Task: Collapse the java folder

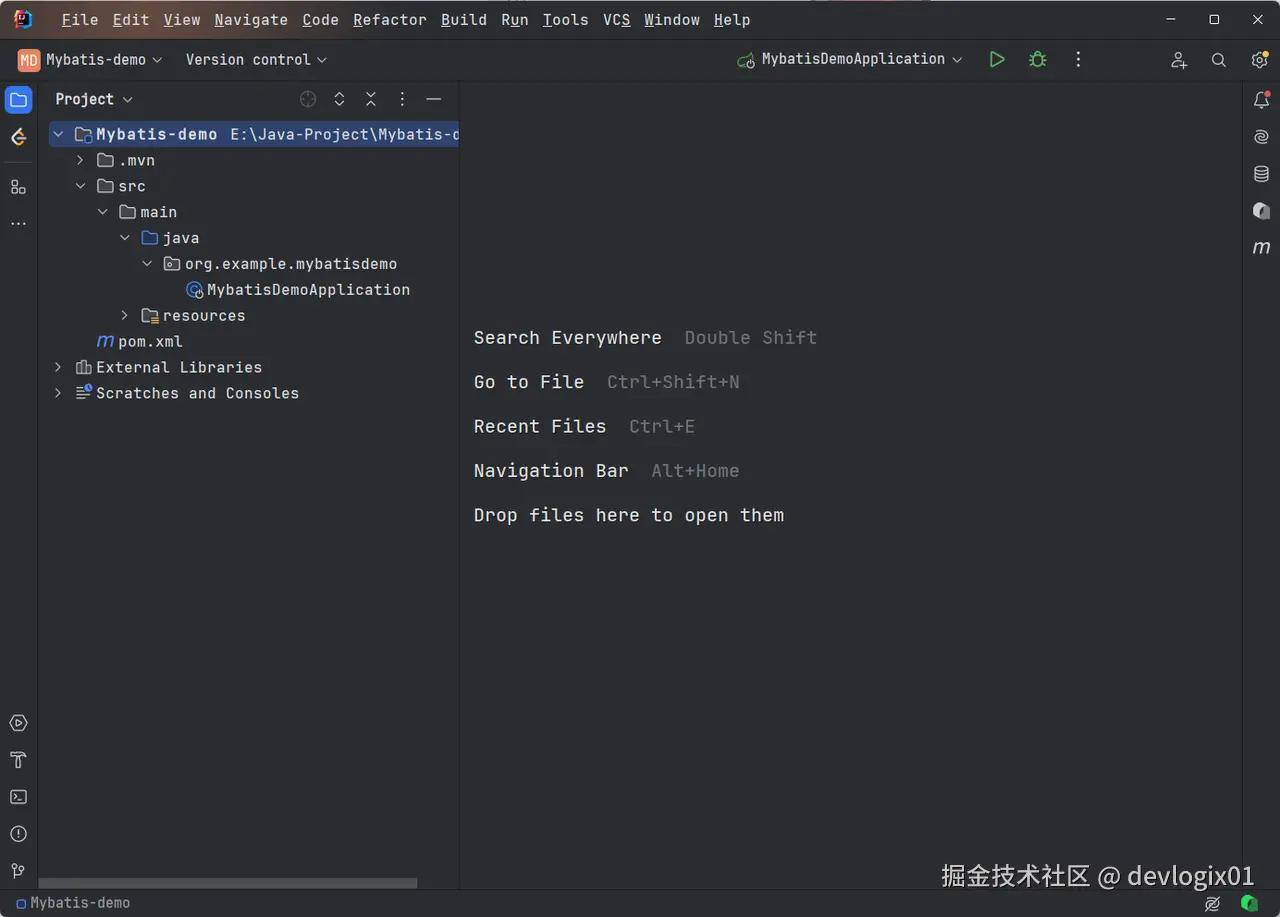Action: [124, 238]
